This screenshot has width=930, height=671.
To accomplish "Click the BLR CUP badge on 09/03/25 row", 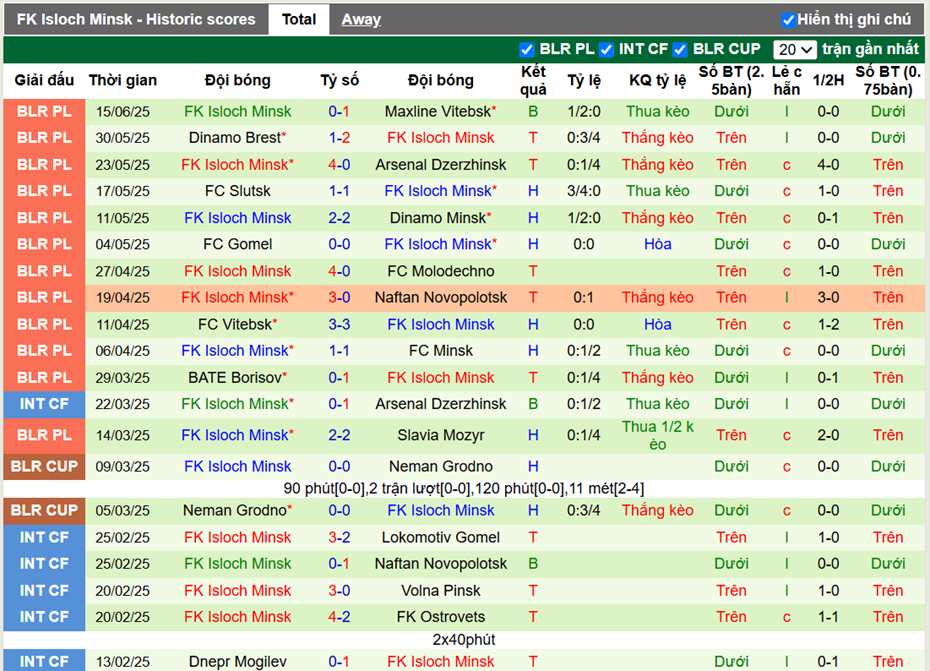I will pos(44,466).
